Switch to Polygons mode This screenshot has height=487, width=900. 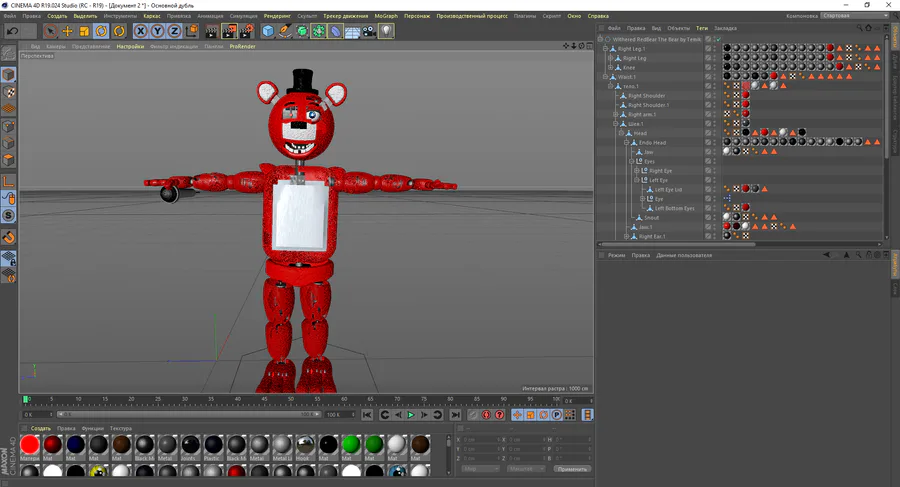pos(9,160)
